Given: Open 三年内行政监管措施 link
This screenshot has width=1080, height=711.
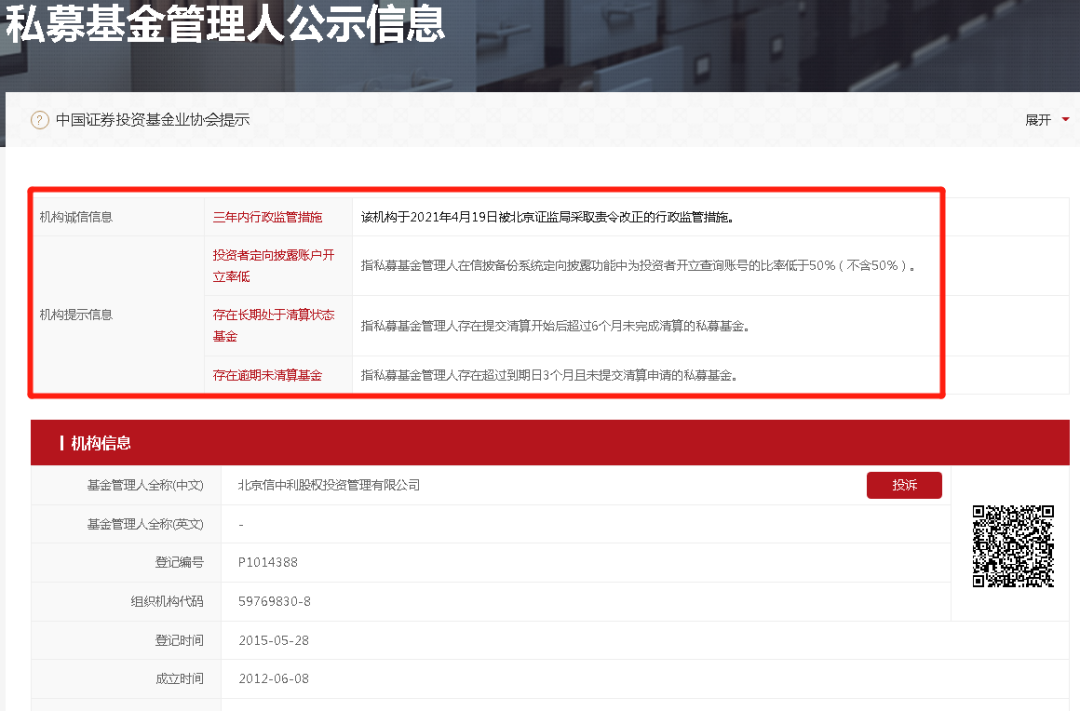Looking at the screenshot, I should [x=267, y=217].
